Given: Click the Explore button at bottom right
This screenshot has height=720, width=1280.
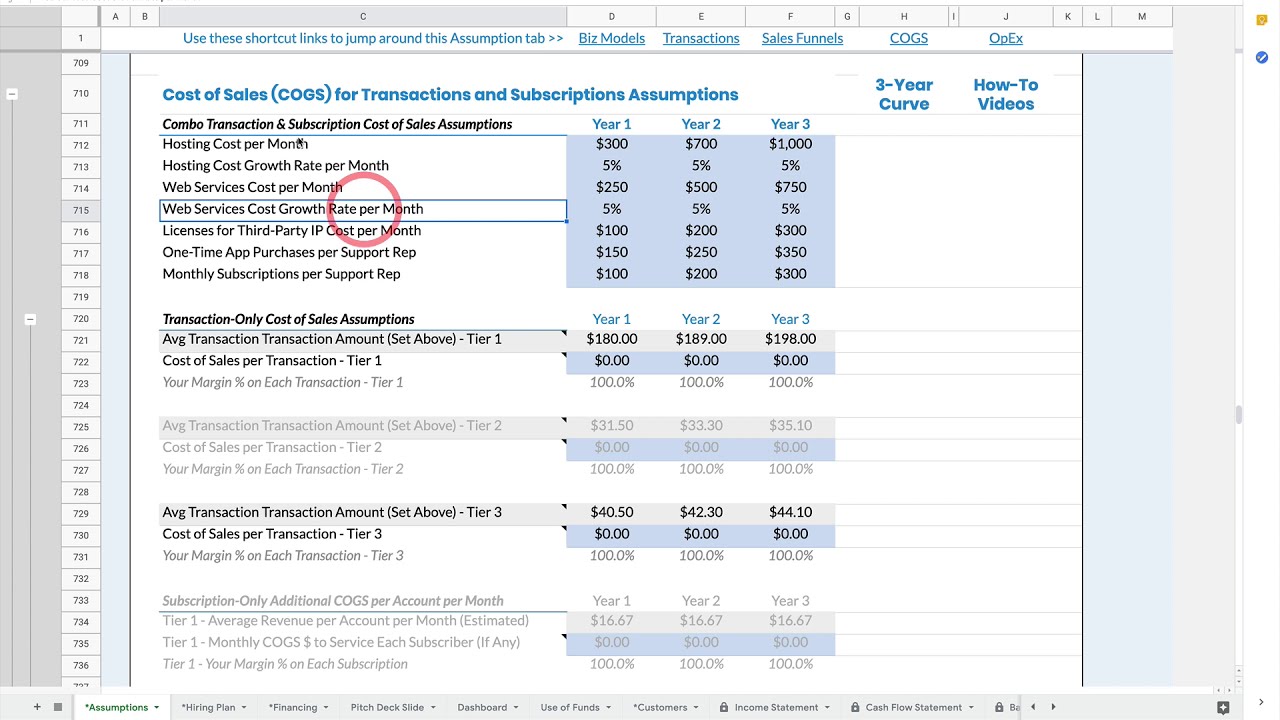Looking at the screenshot, I should [x=1223, y=707].
